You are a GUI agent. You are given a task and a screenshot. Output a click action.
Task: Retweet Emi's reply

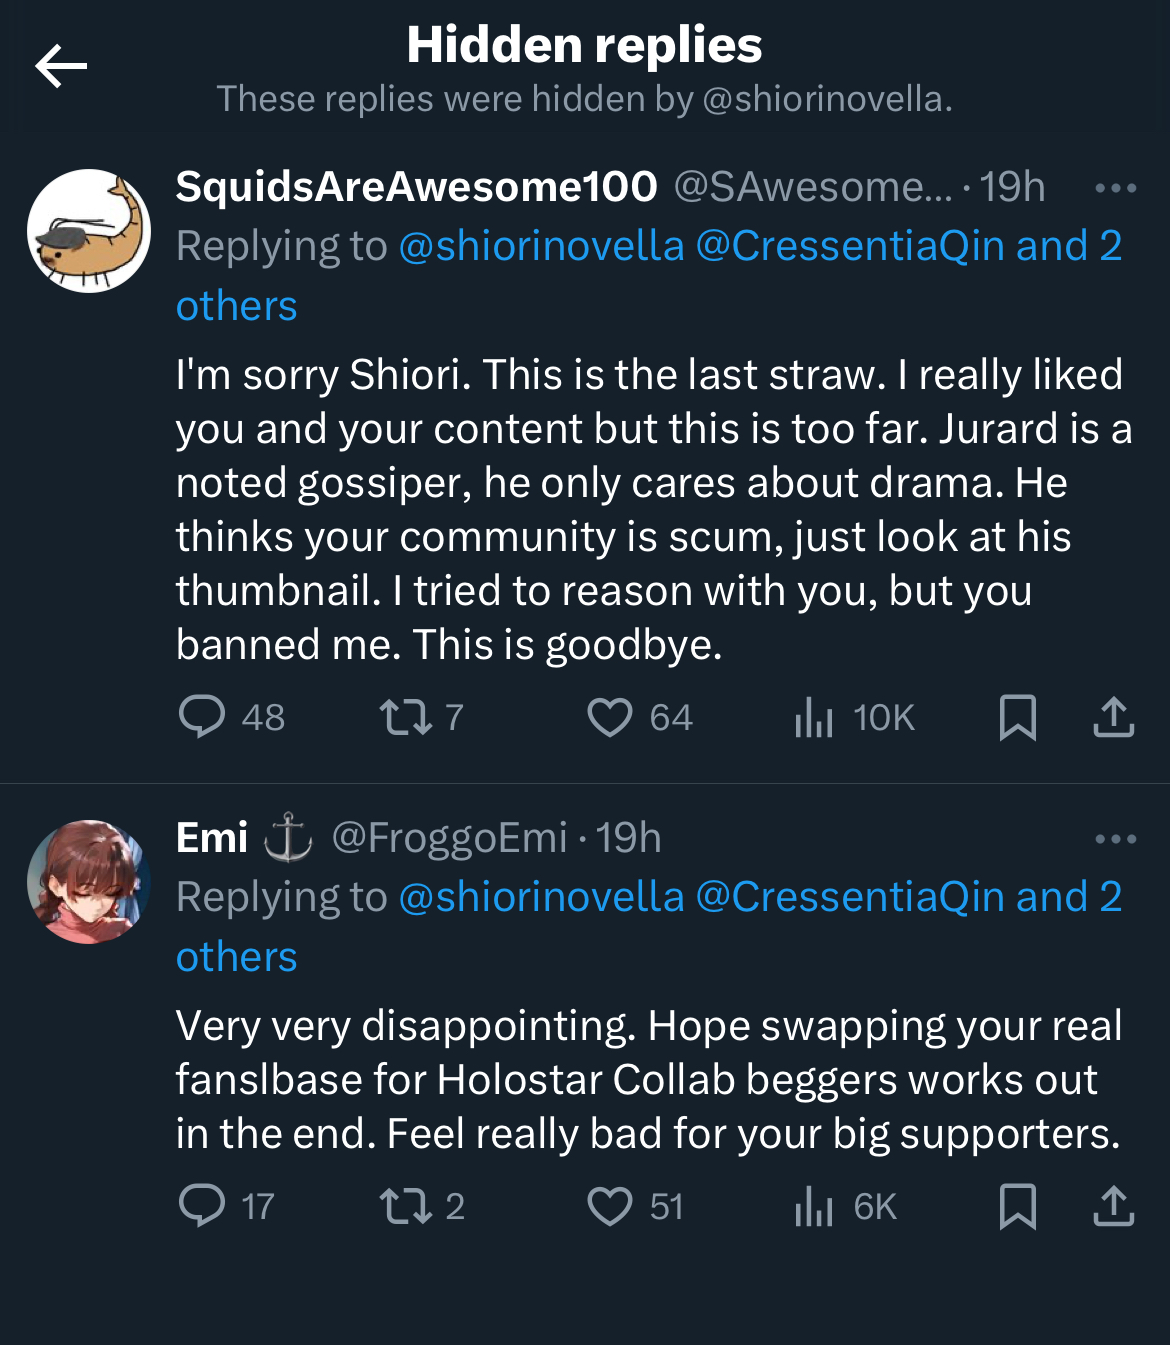pyautogui.click(x=406, y=1206)
